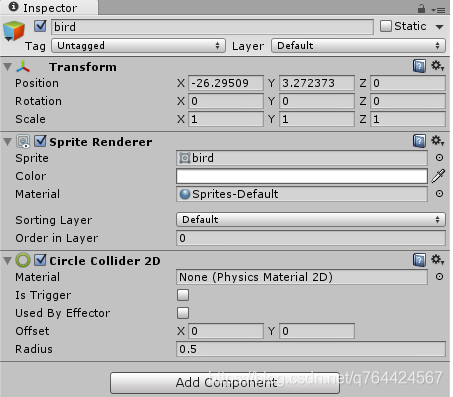Enable the Static checkbox
The height and width of the screenshot is (397, 453).
pyautogui.click(x=386, y=26)
